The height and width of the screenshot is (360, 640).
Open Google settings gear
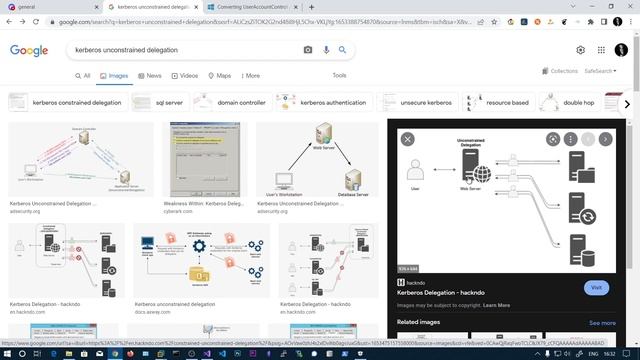pyautogui.click(x=580, y=50)
